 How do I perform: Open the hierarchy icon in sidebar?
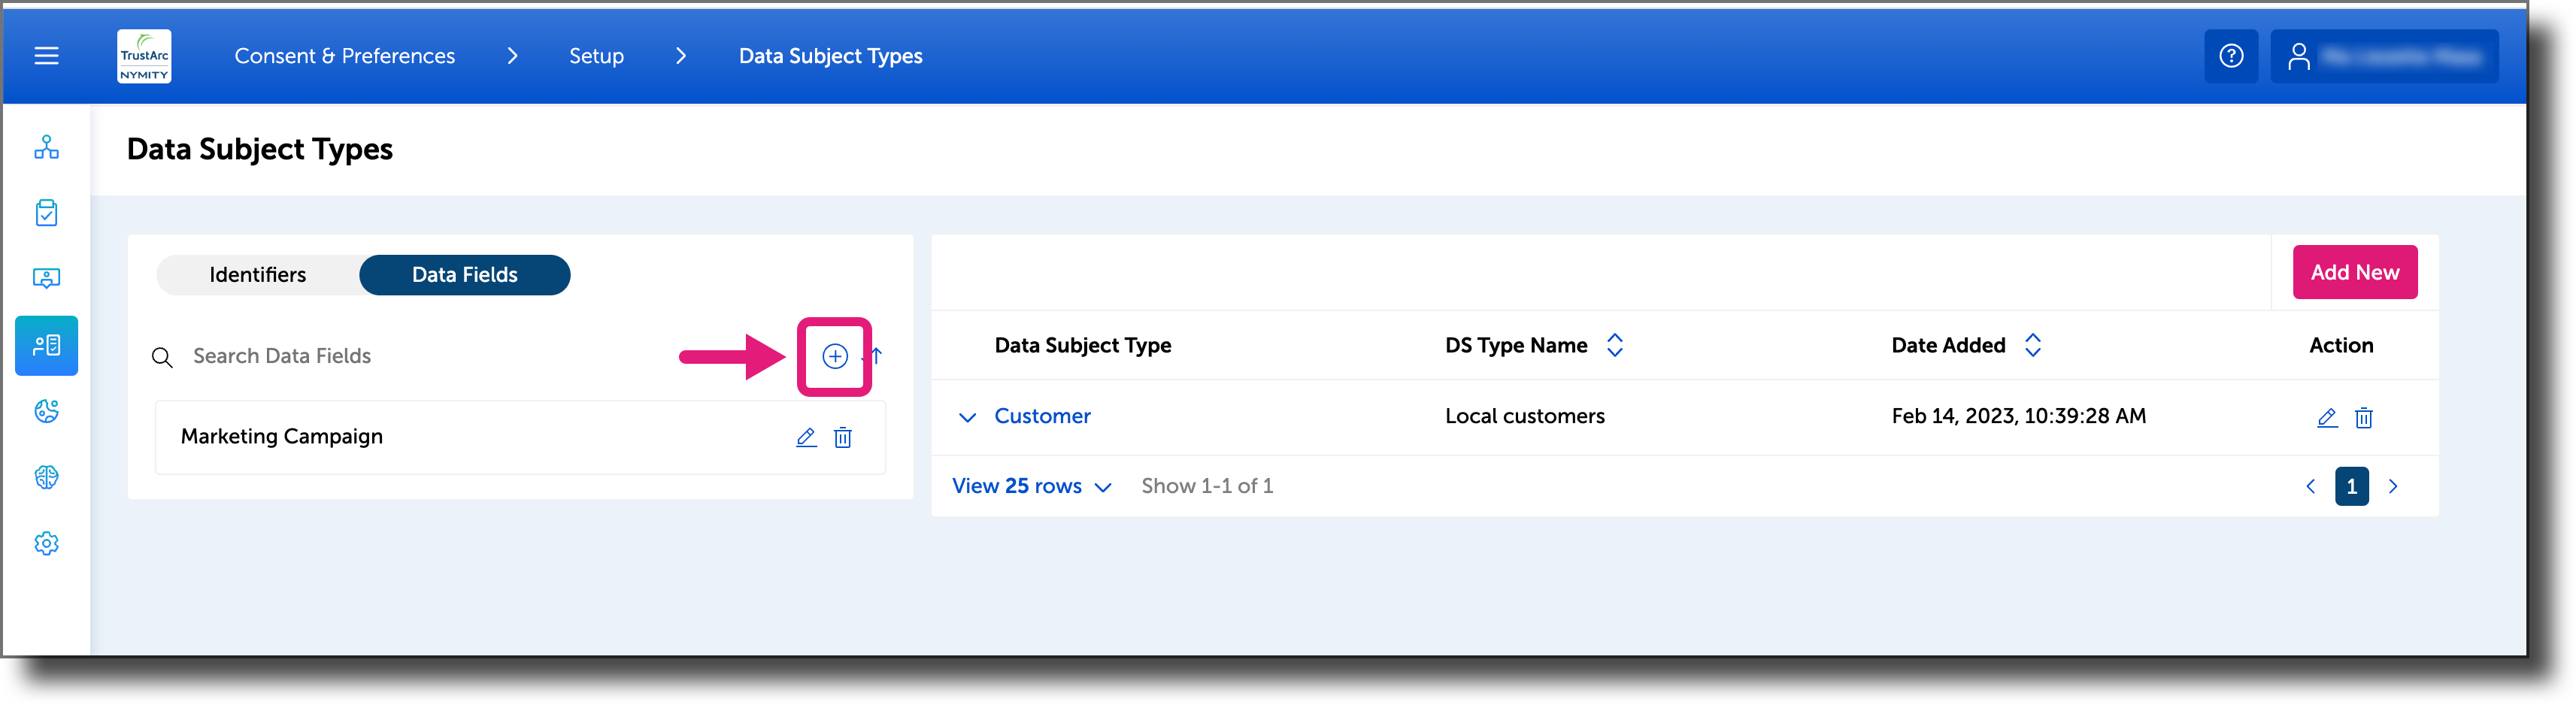click(x=46, y=147)
